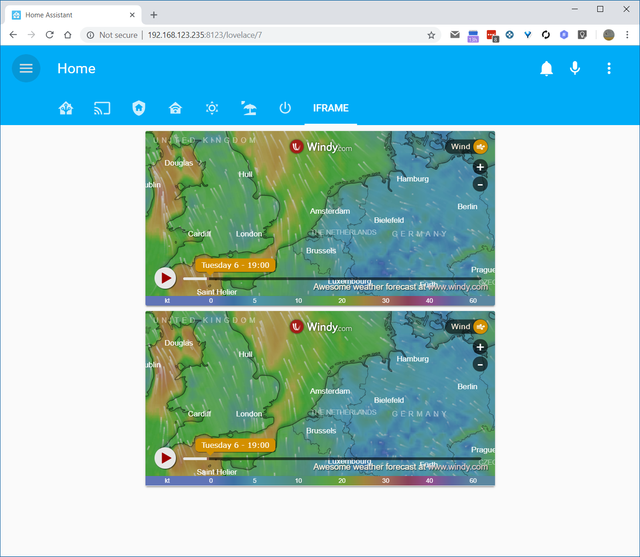The height and width of the screenshot is (557, 640).
Task: Open the Home Assistant hamburger menu
Action: (26, 68)
